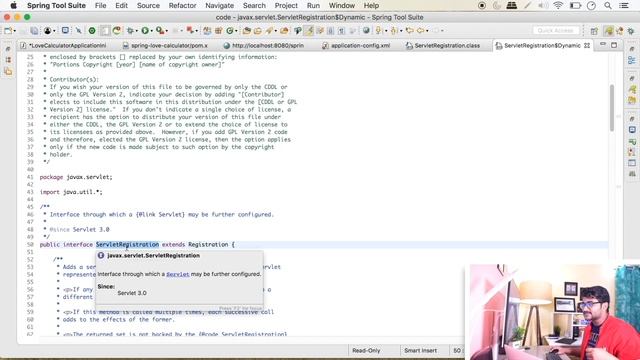
Task: Click the Open Task toolbar icon
Action: (258, 31)
